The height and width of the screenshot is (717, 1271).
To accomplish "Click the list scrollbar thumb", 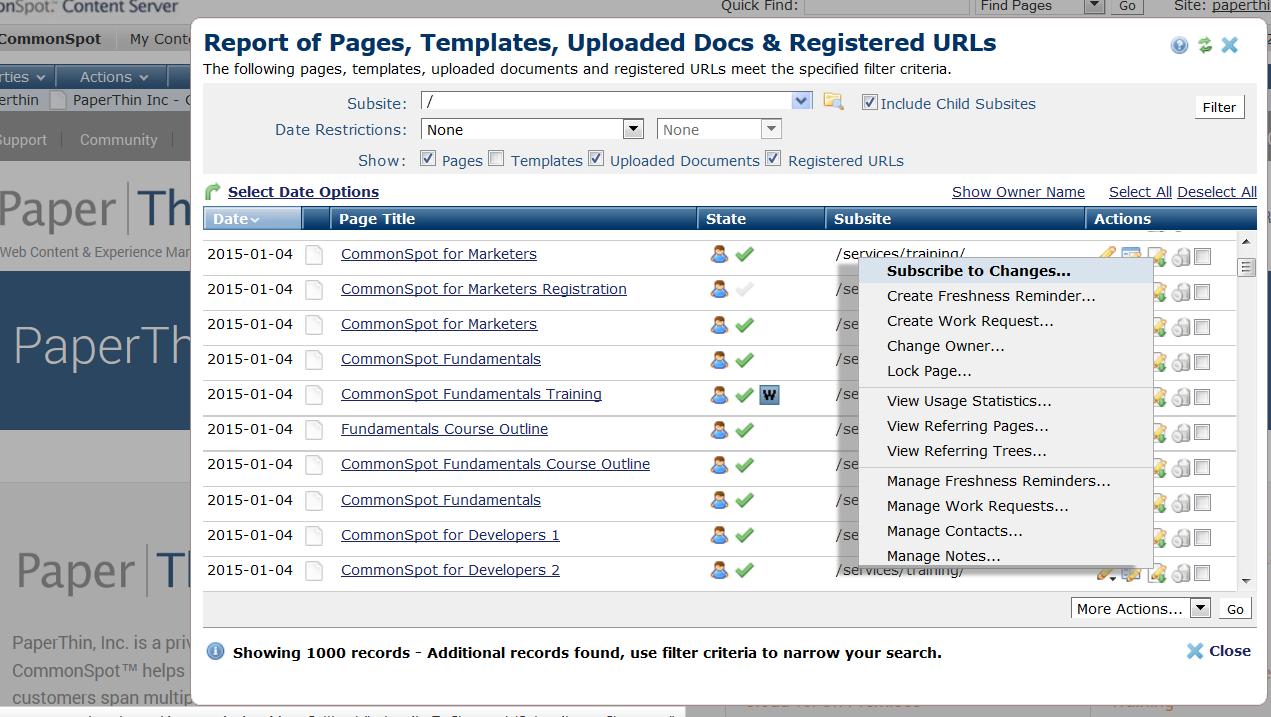I will coord(1246,267).
